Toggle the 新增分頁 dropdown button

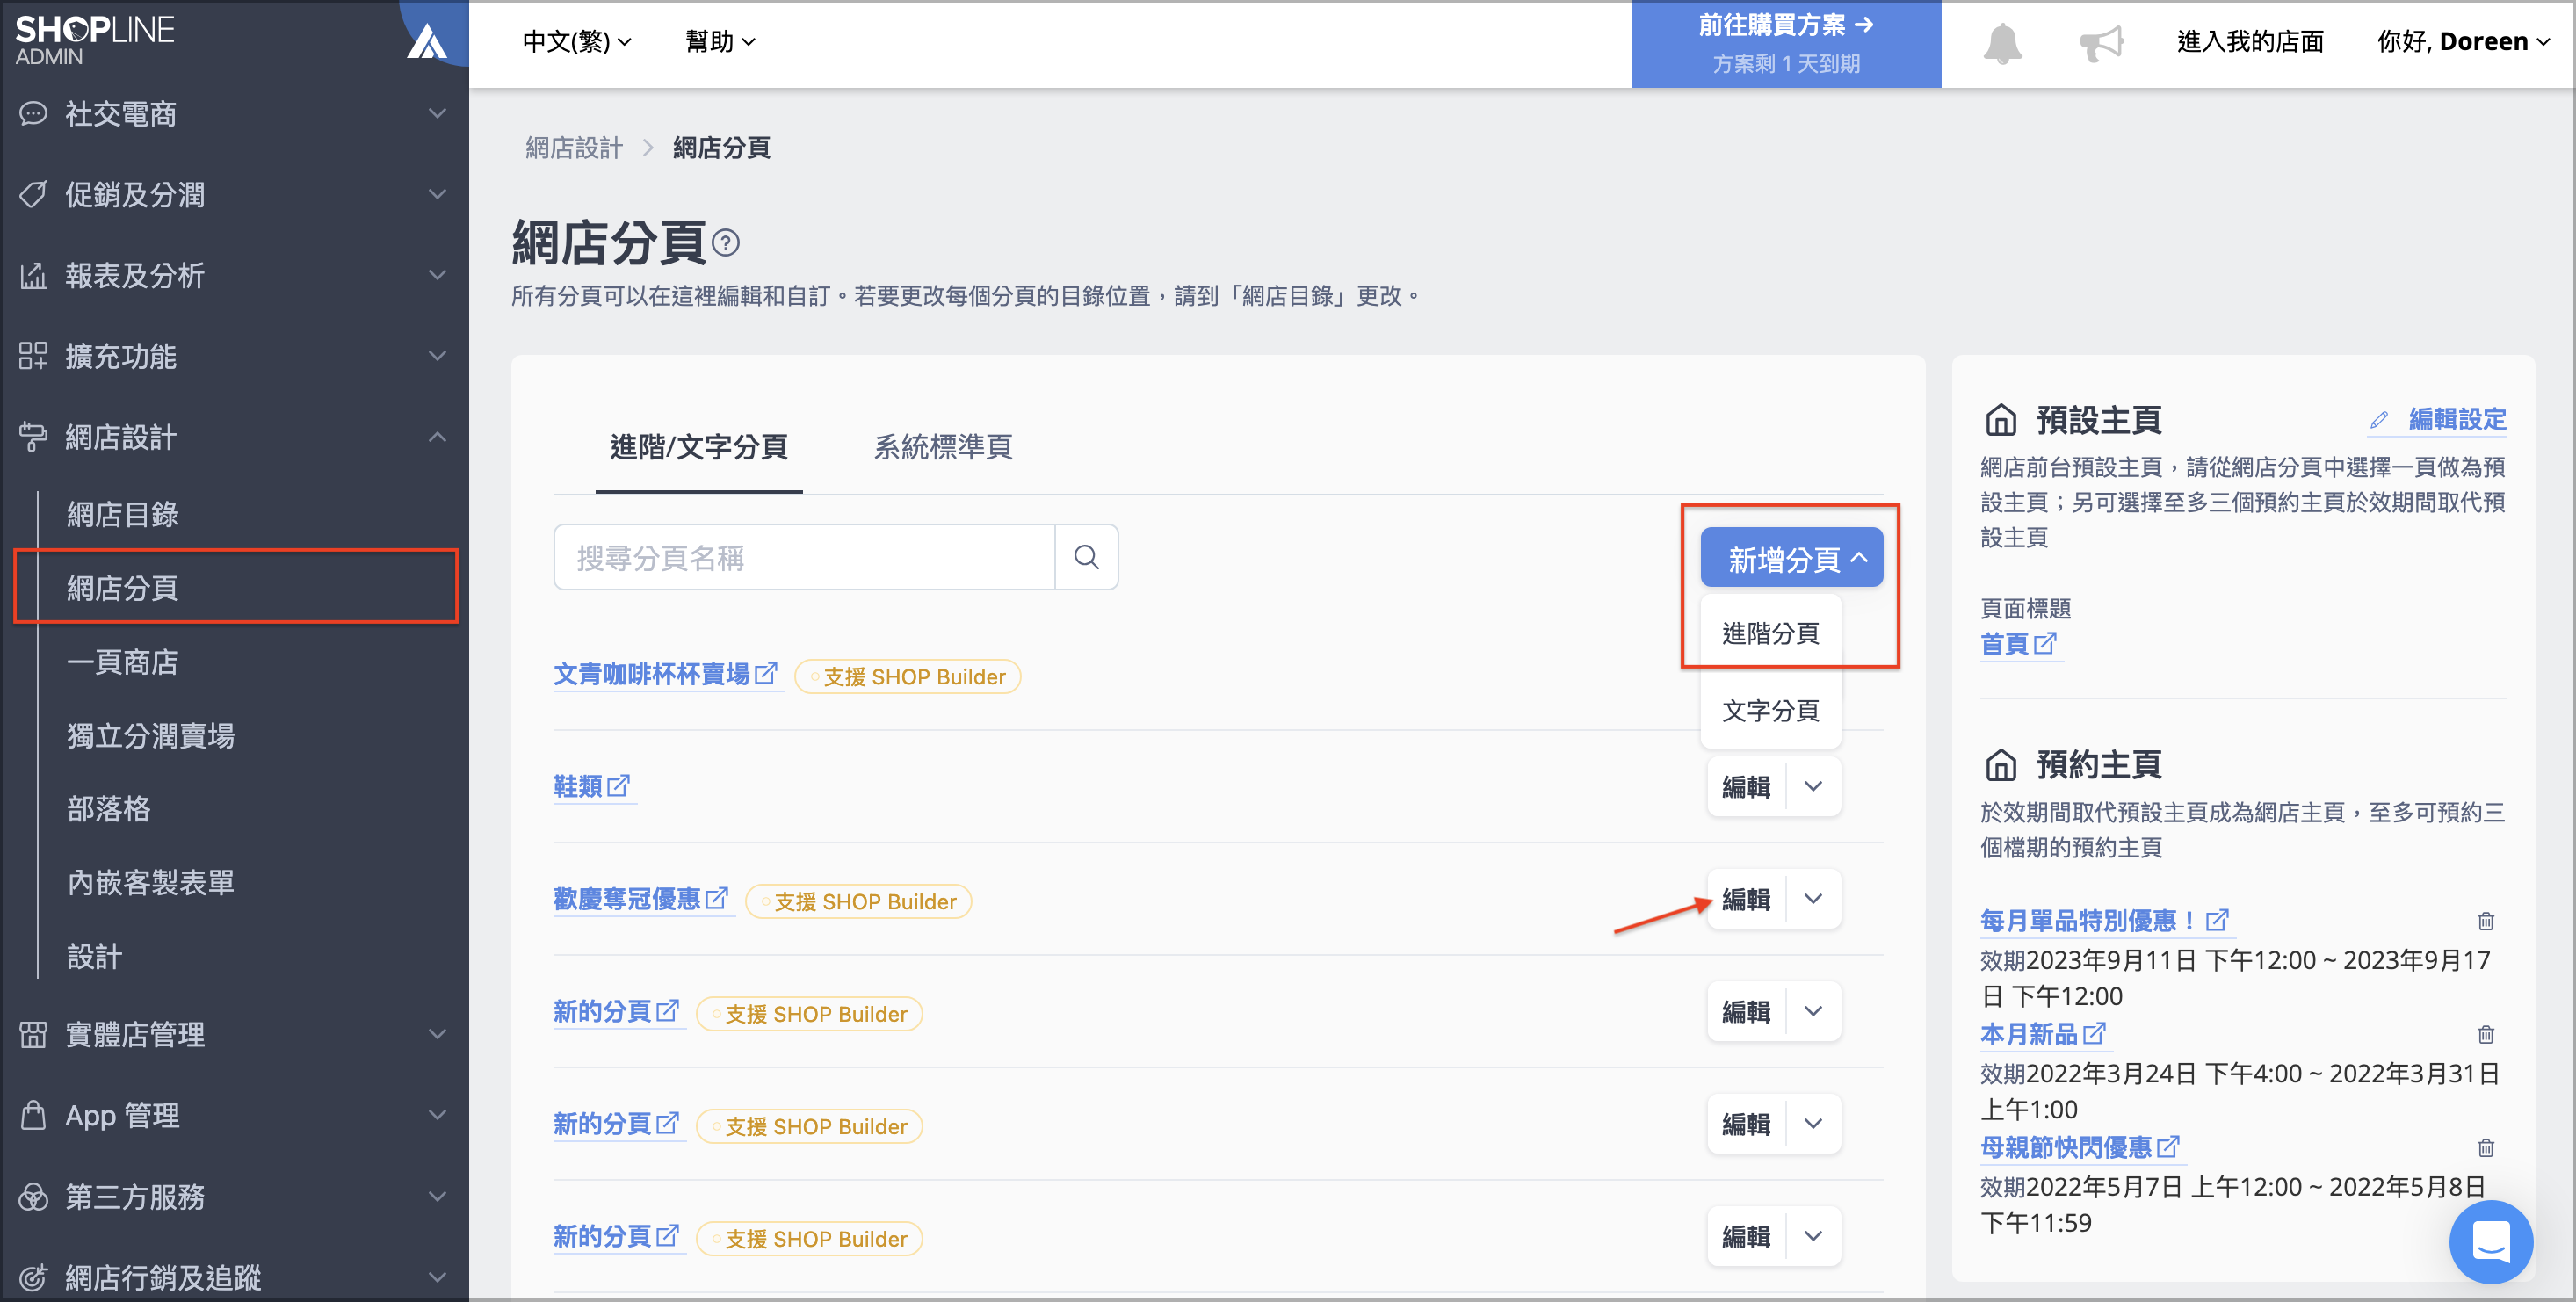[1791, 558]
